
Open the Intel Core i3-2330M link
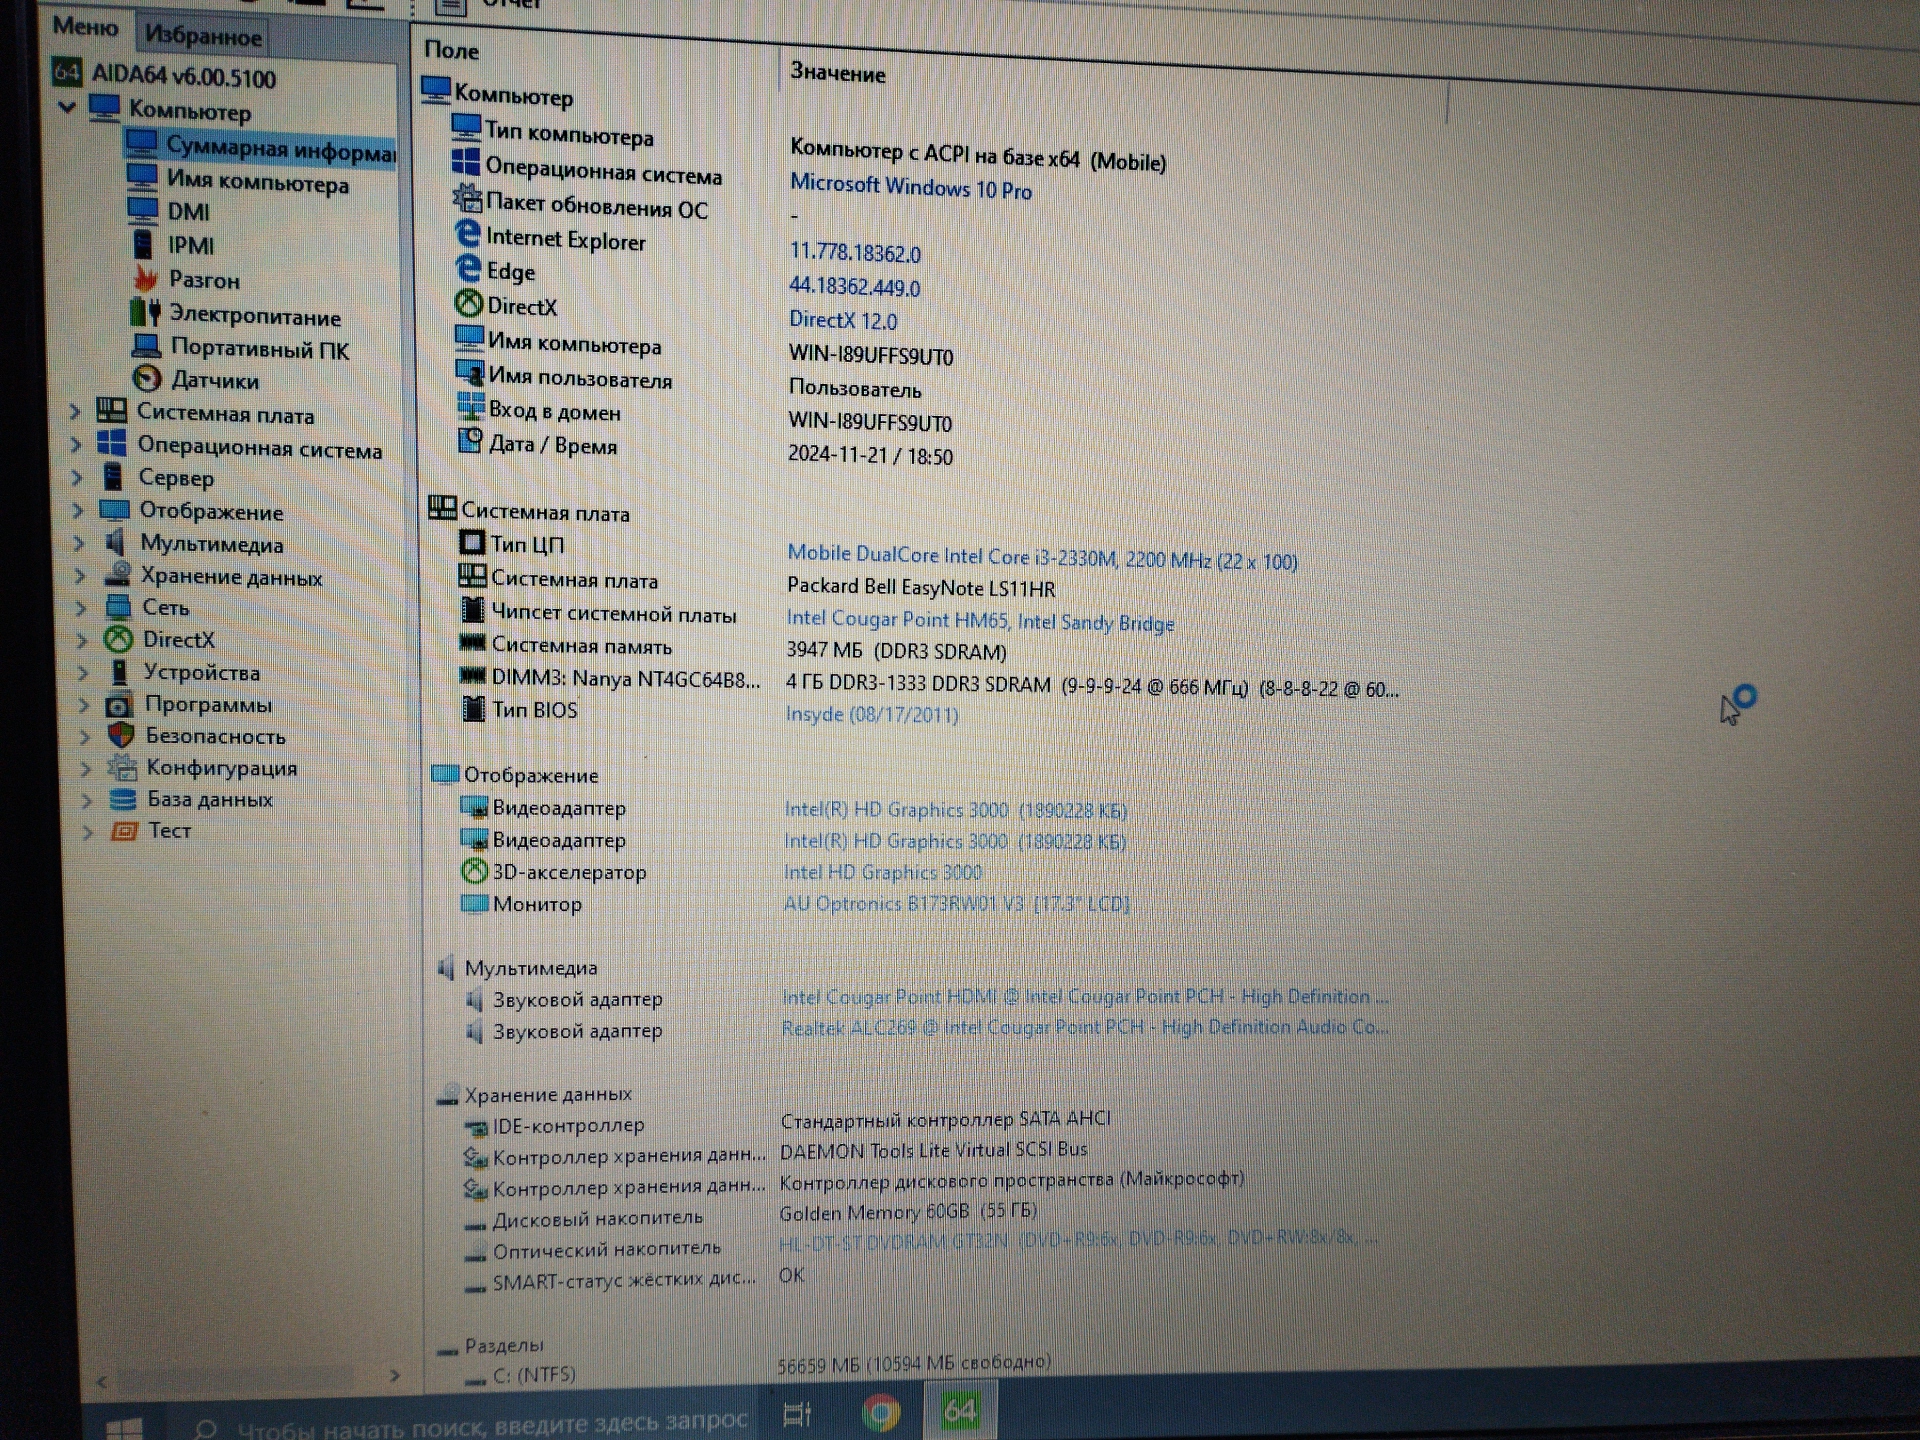pos(1041,557)
